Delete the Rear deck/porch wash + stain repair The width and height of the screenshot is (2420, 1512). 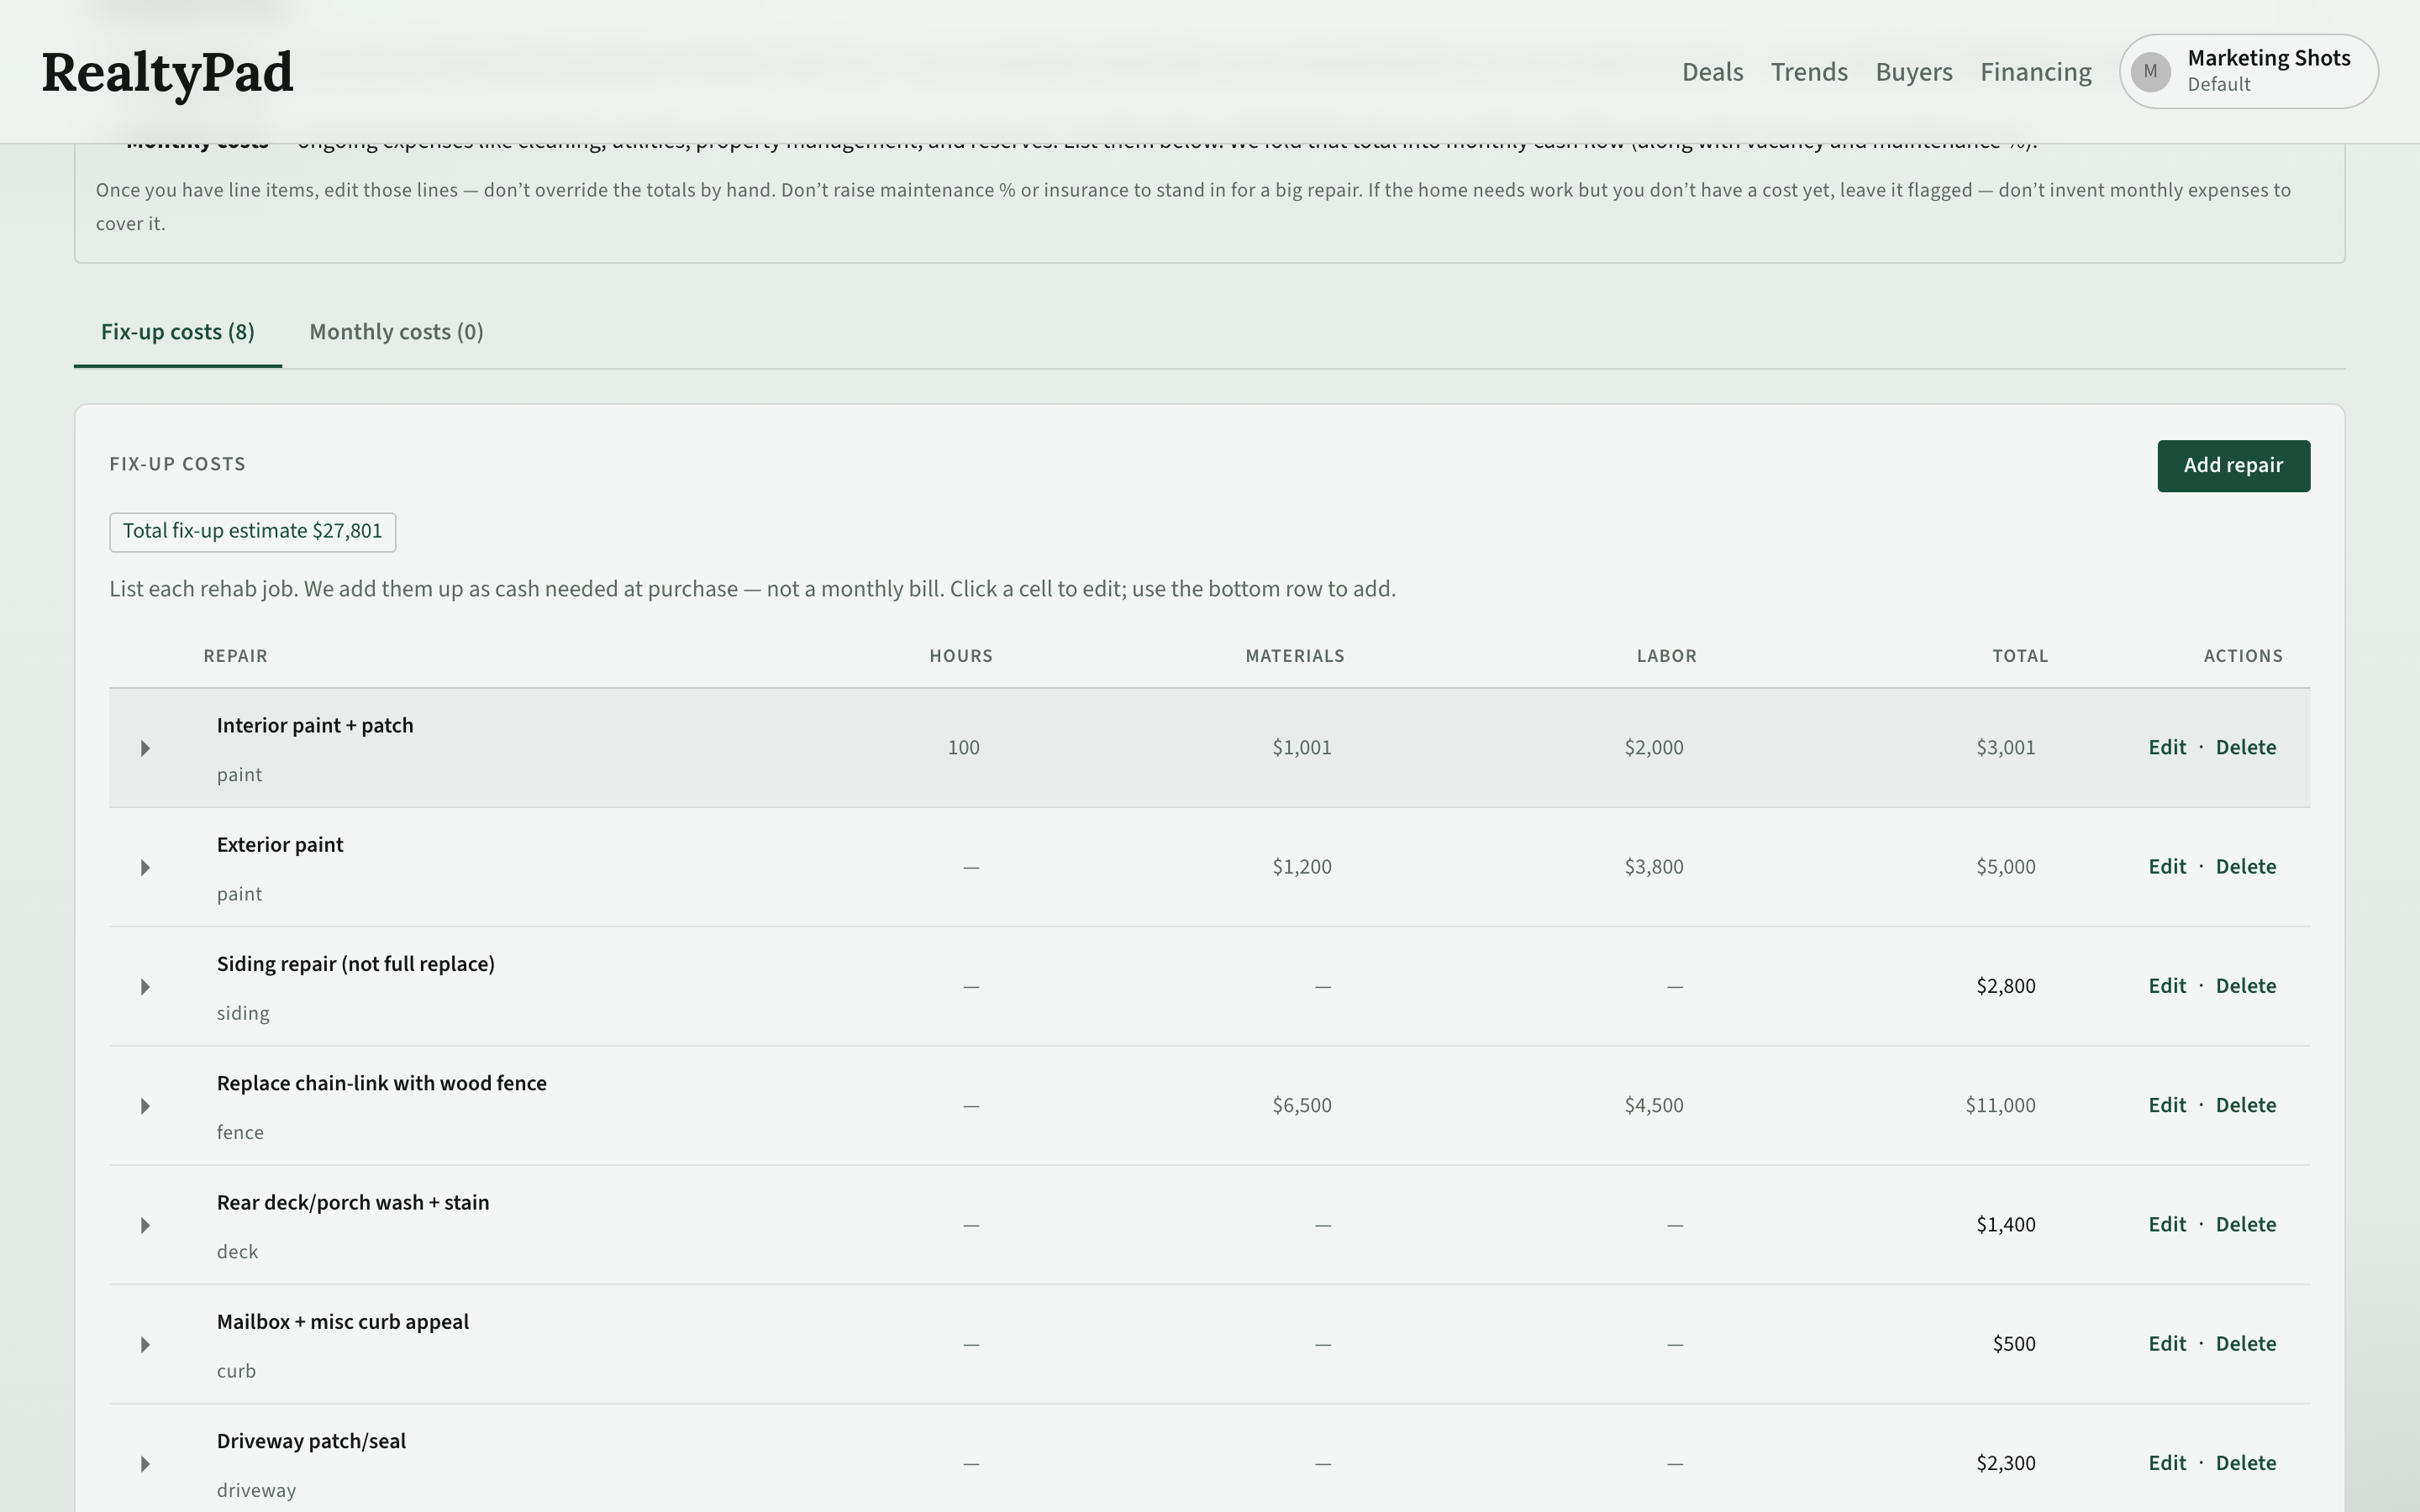(2245, 1225)
